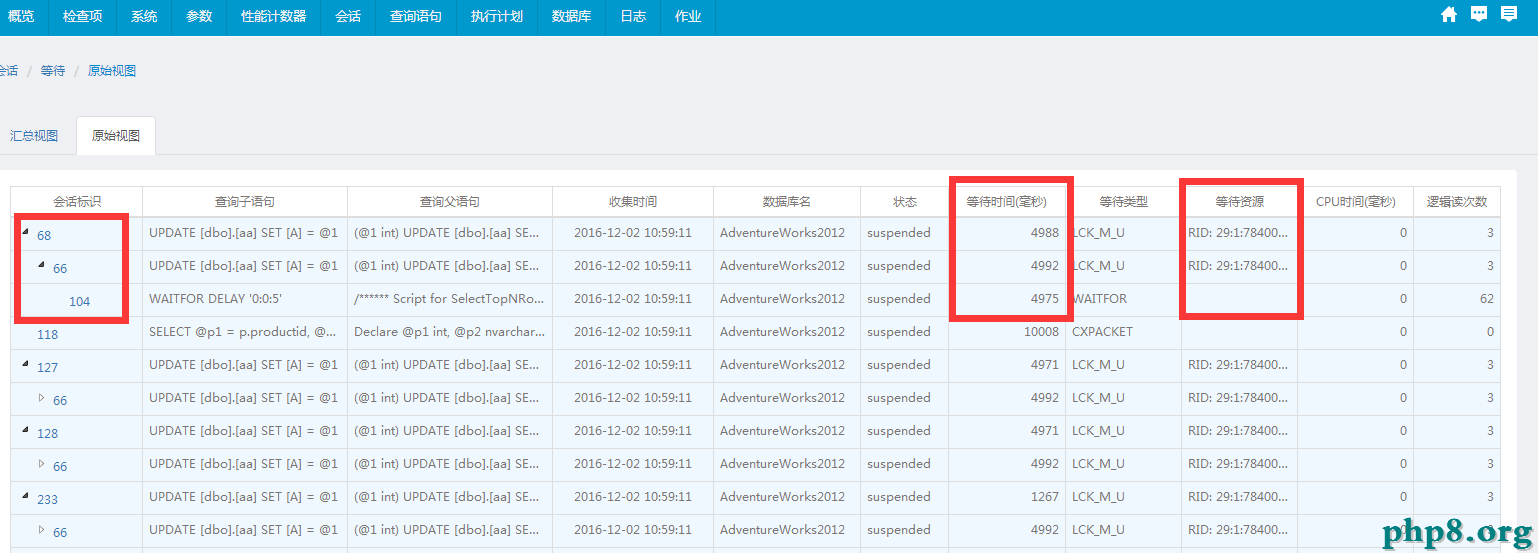Viewport: 1538px width, 553px height.
Task: Click the RID wait resource in session 68 row
Action: 1240,233
